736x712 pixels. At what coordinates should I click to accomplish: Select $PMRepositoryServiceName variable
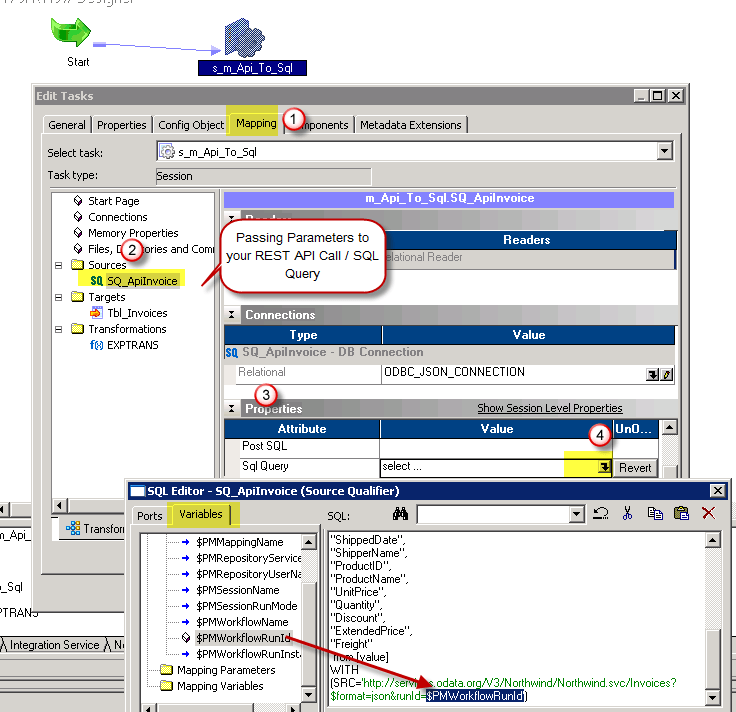point(248,558)
